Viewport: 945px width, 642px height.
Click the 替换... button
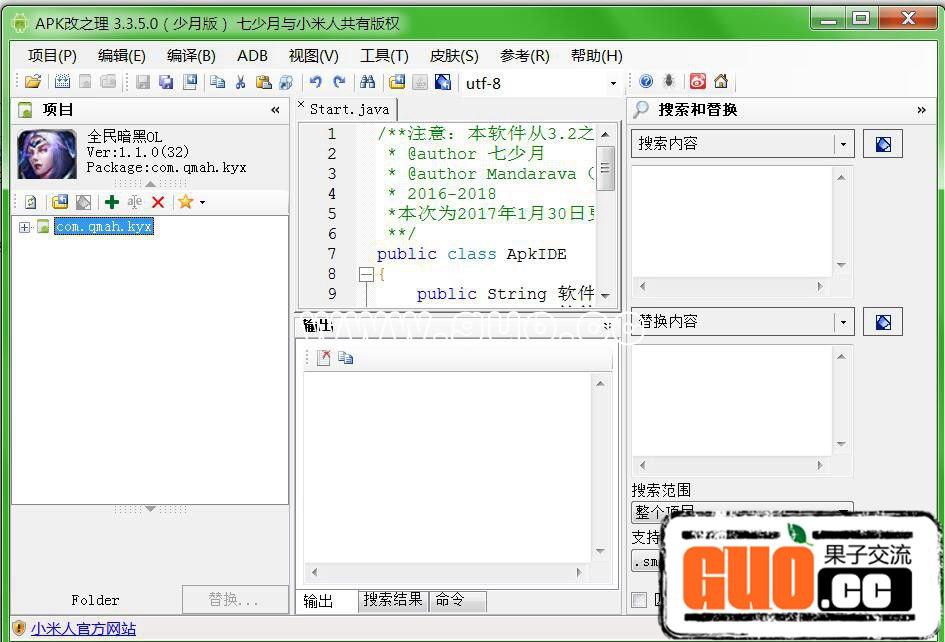point(235,600)
